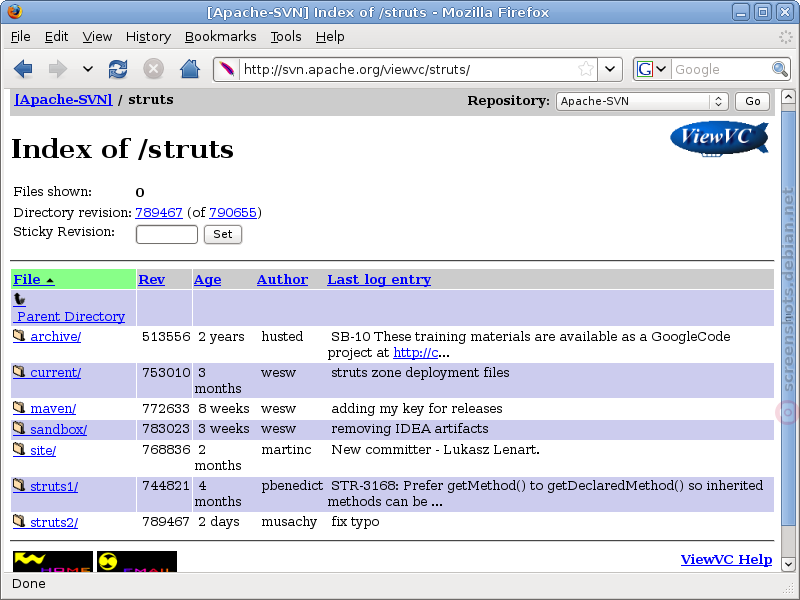Image resolution: width=800 pixels, height=600 pixels.
Task: Click the ViewVC logo
Action: point(719,138)
